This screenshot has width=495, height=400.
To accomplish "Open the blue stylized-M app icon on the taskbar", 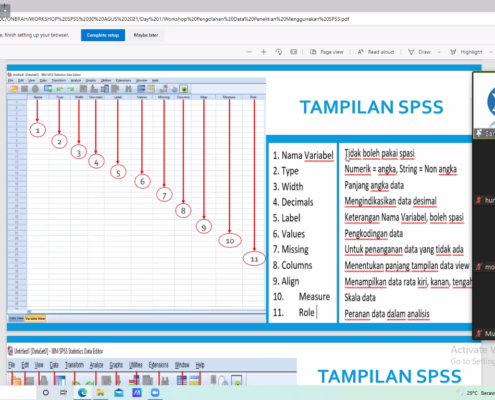I will click(137, 393).
